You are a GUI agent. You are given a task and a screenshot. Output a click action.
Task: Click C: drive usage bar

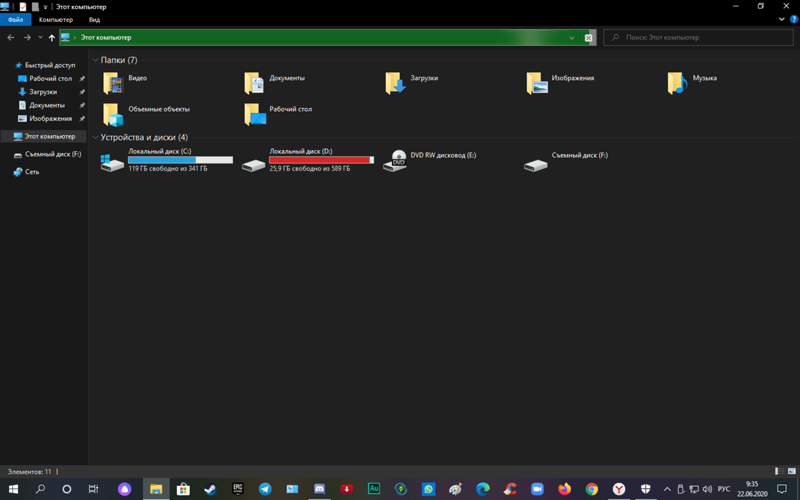pyautogui.click(x=180, y=160)
